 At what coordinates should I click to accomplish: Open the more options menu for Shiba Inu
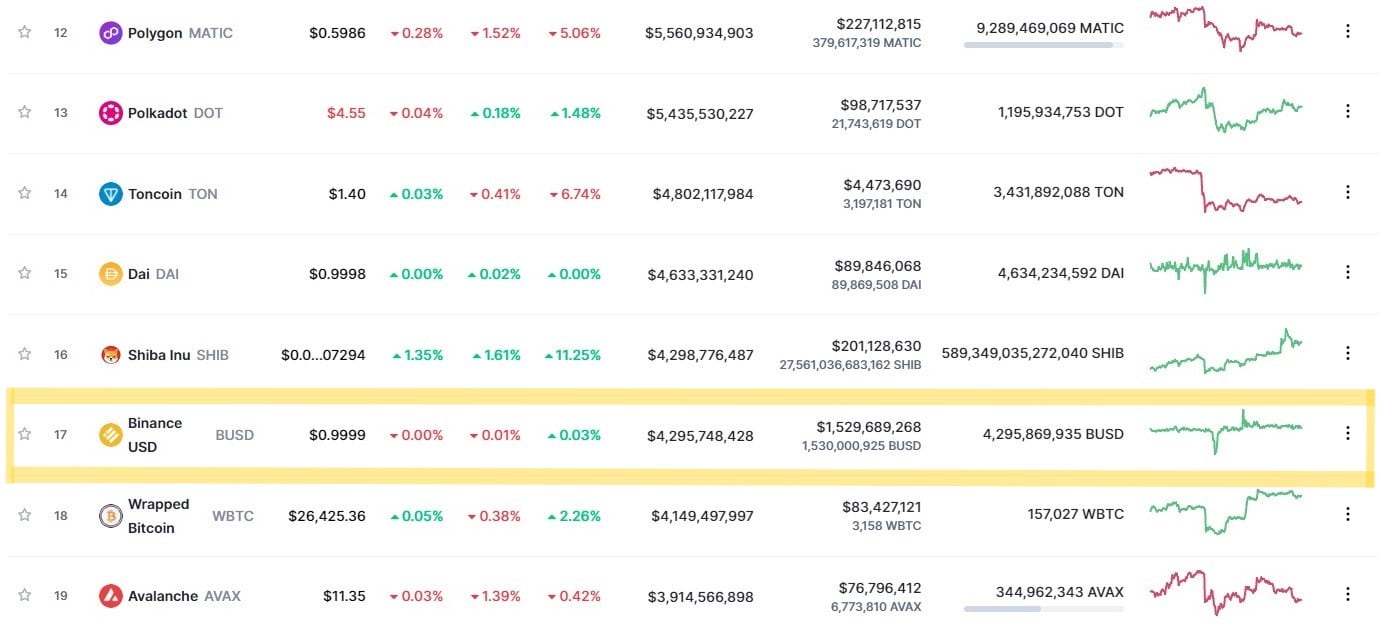pyautogui.click(x=1347, y=353)
